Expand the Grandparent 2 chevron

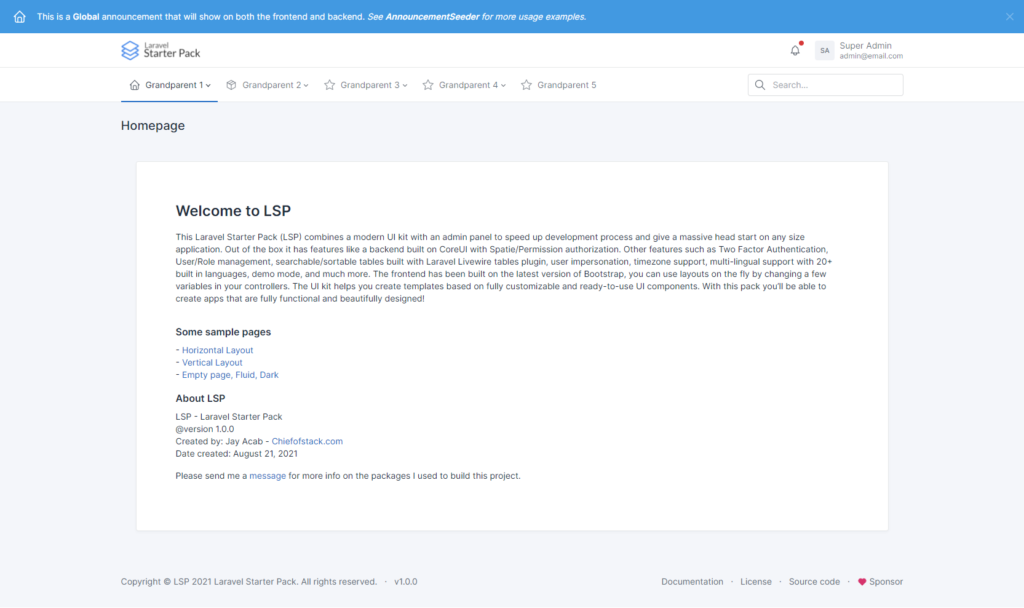click(x=306, y=86)
